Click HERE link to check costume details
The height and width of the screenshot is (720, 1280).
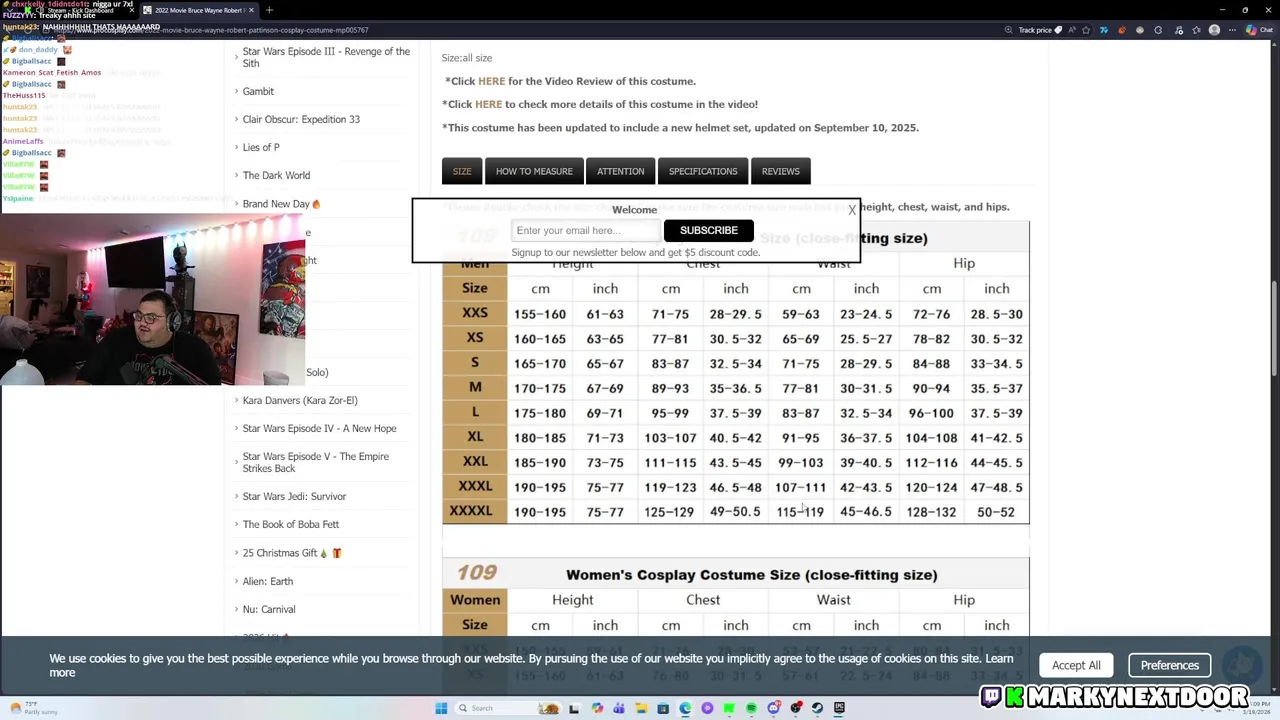[488, 104]
